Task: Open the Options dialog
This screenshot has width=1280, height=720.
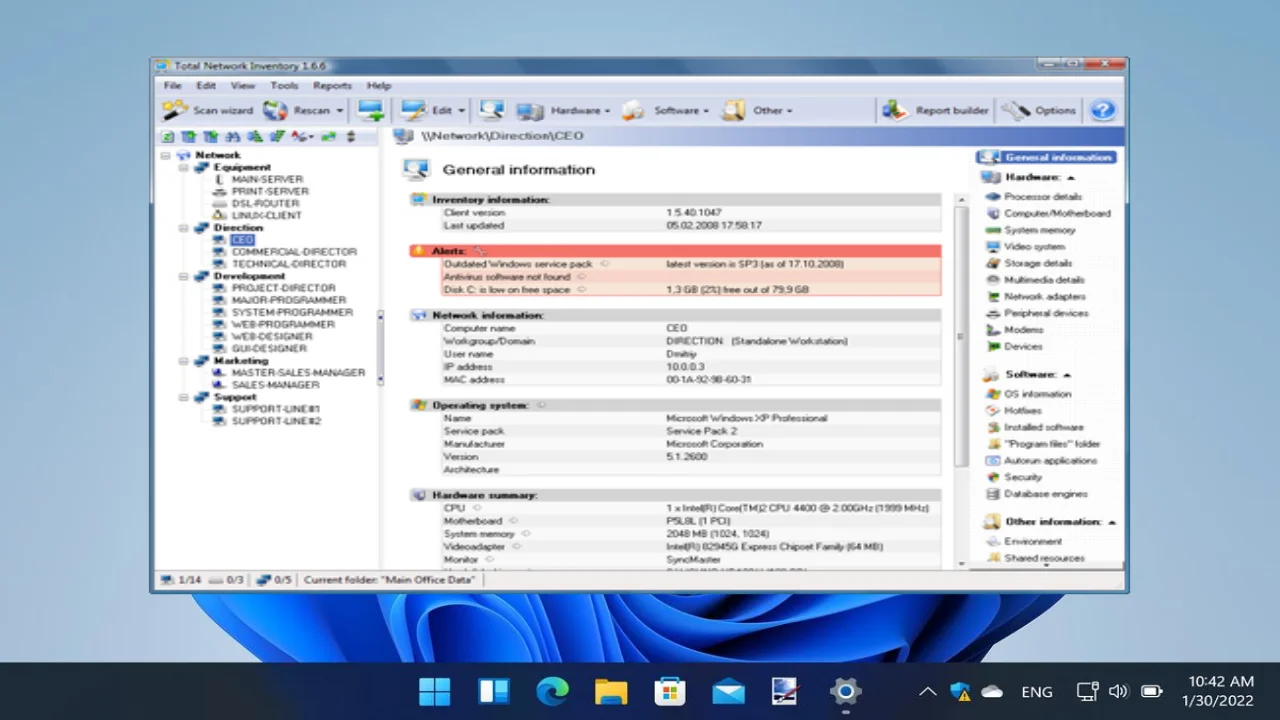Action: point(1041,110)
